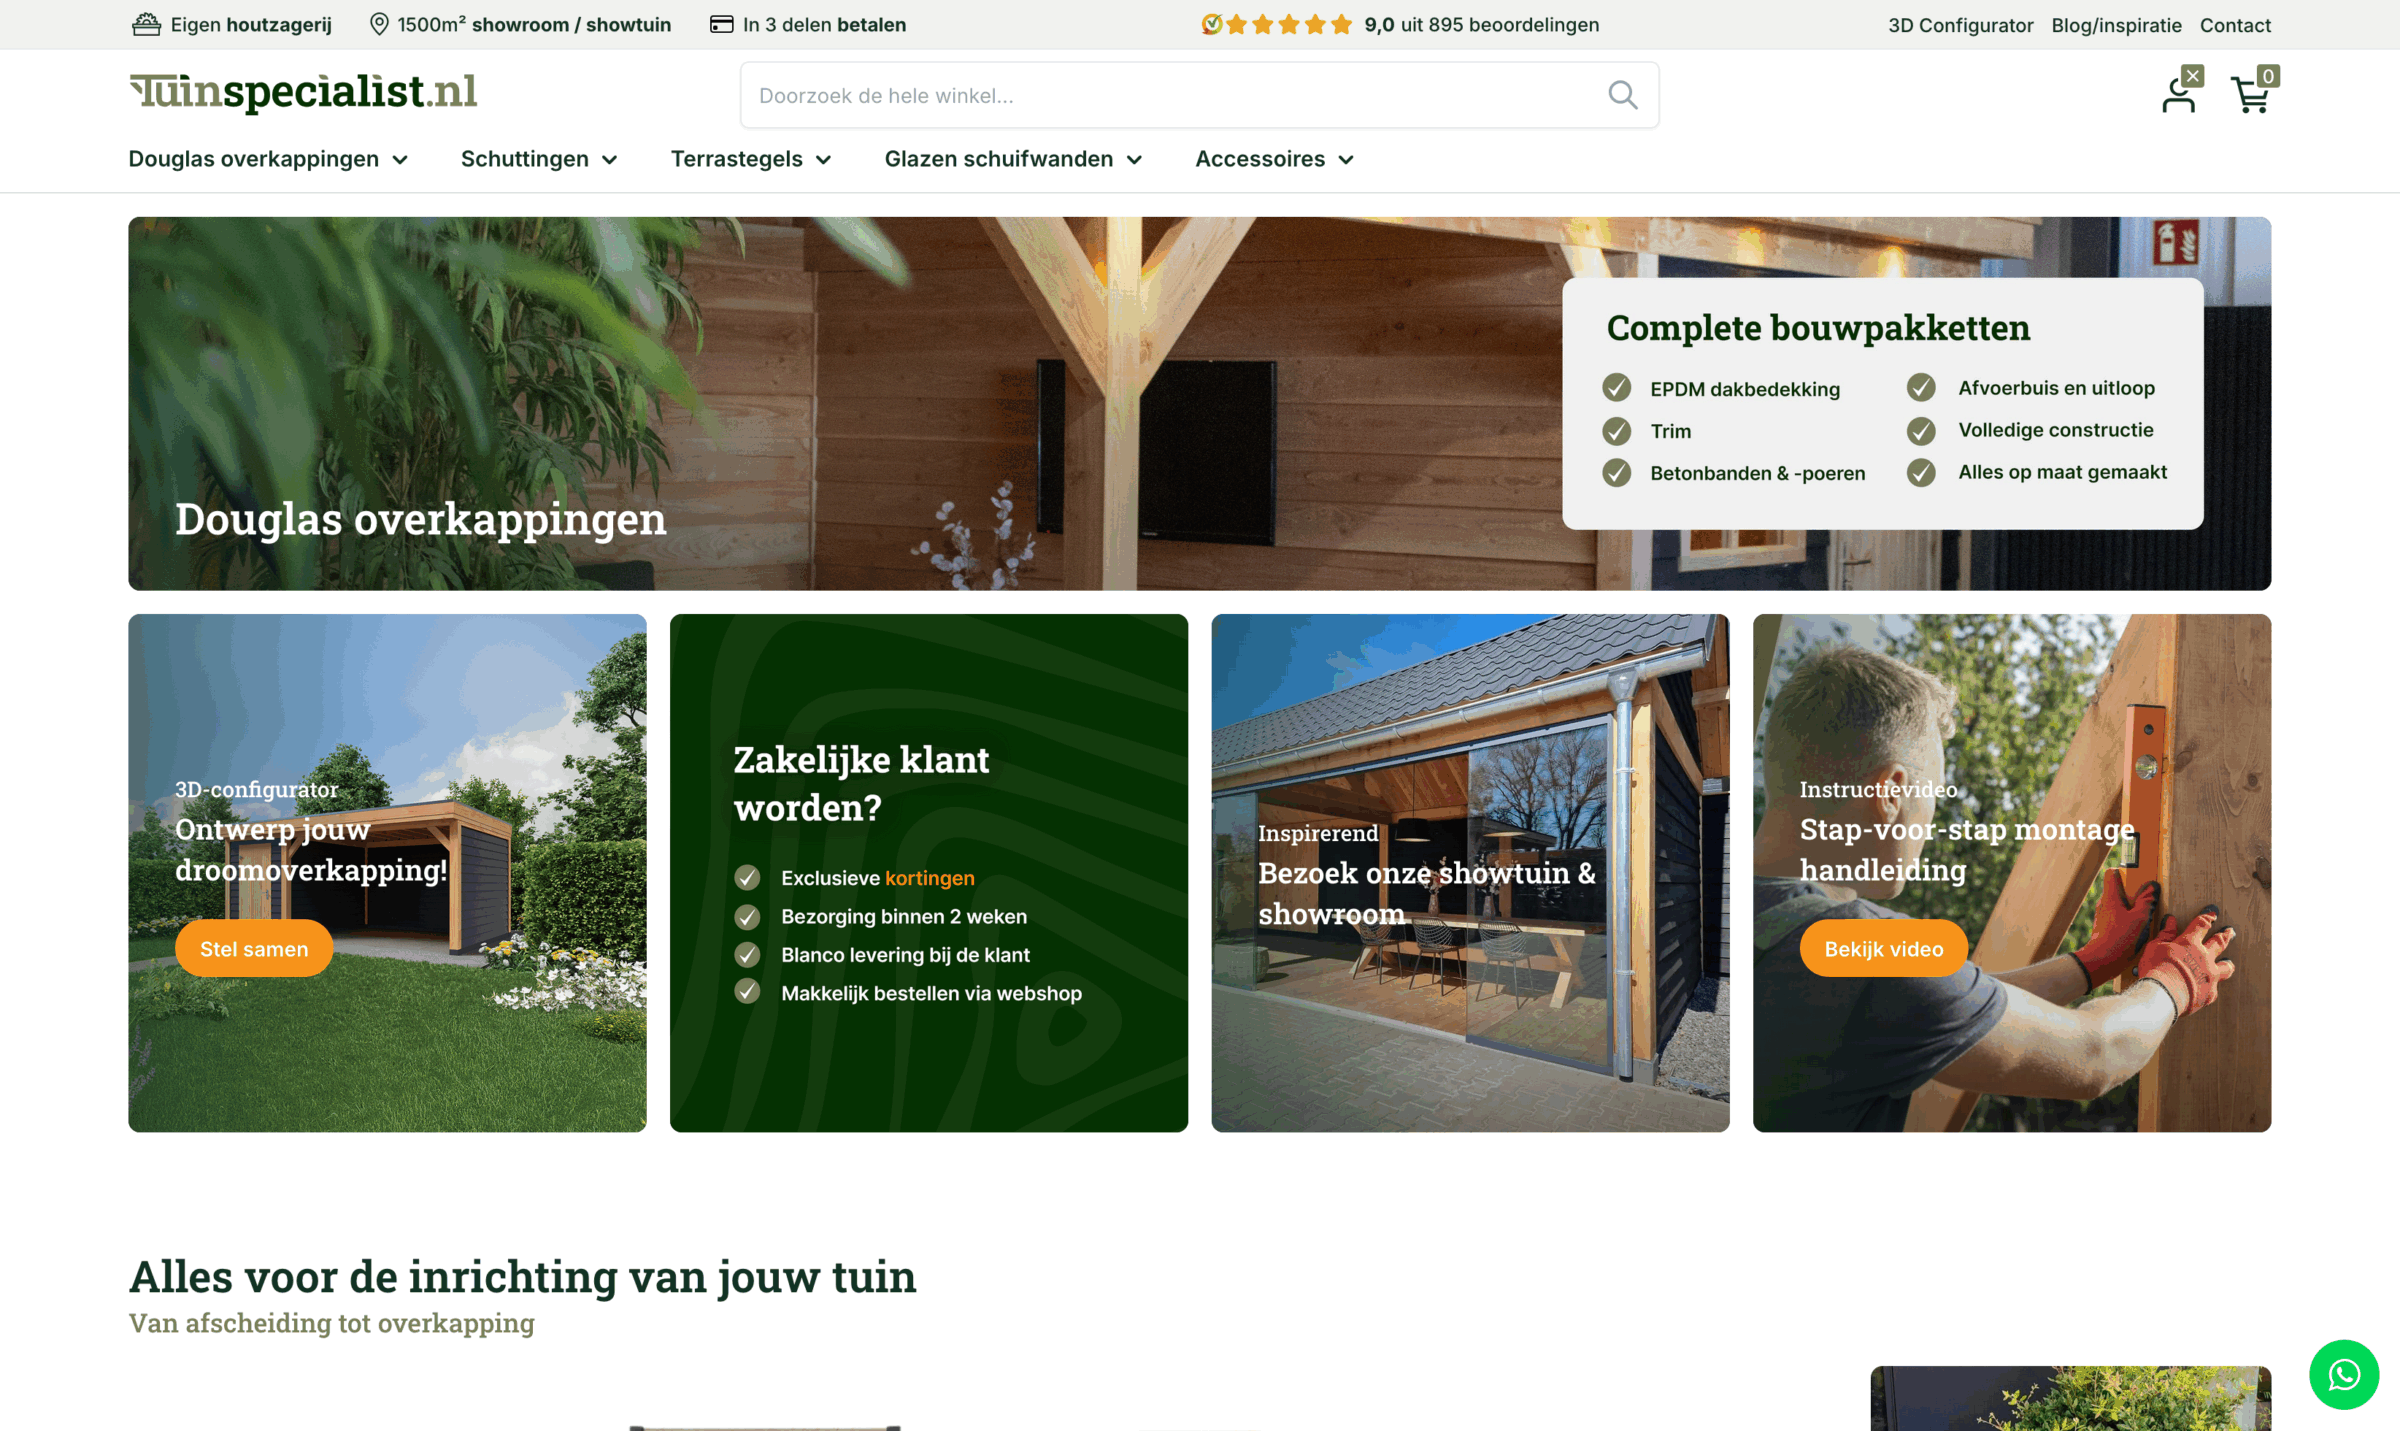Open the user account icon
Image resolution: width=2400 pixels, height=1431 pixels.
coord(2178,96)
